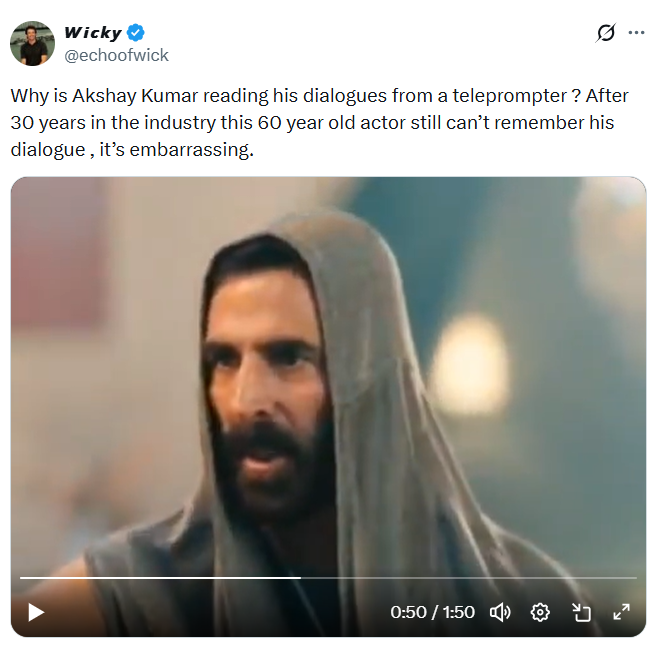Viewport: 658px width, 646px height.
Task: Click the blue verified badge
Action: coord(135,34)
